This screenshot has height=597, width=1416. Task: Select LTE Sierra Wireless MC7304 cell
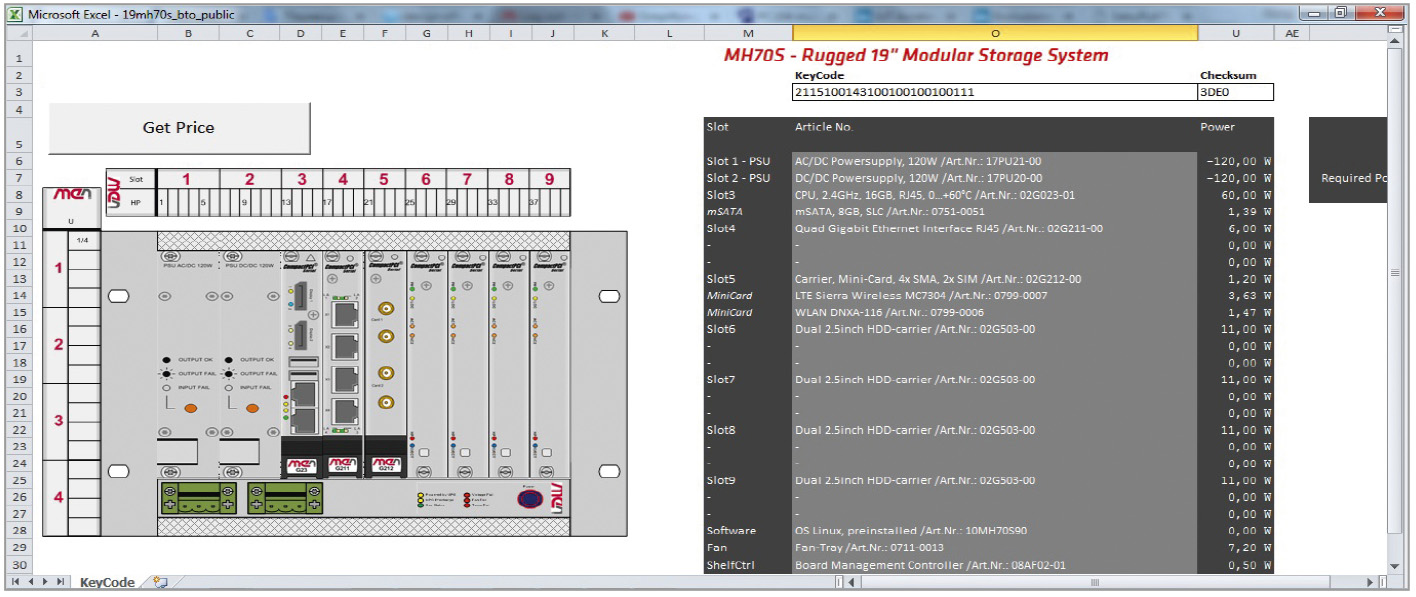click(x=995, y=296)
